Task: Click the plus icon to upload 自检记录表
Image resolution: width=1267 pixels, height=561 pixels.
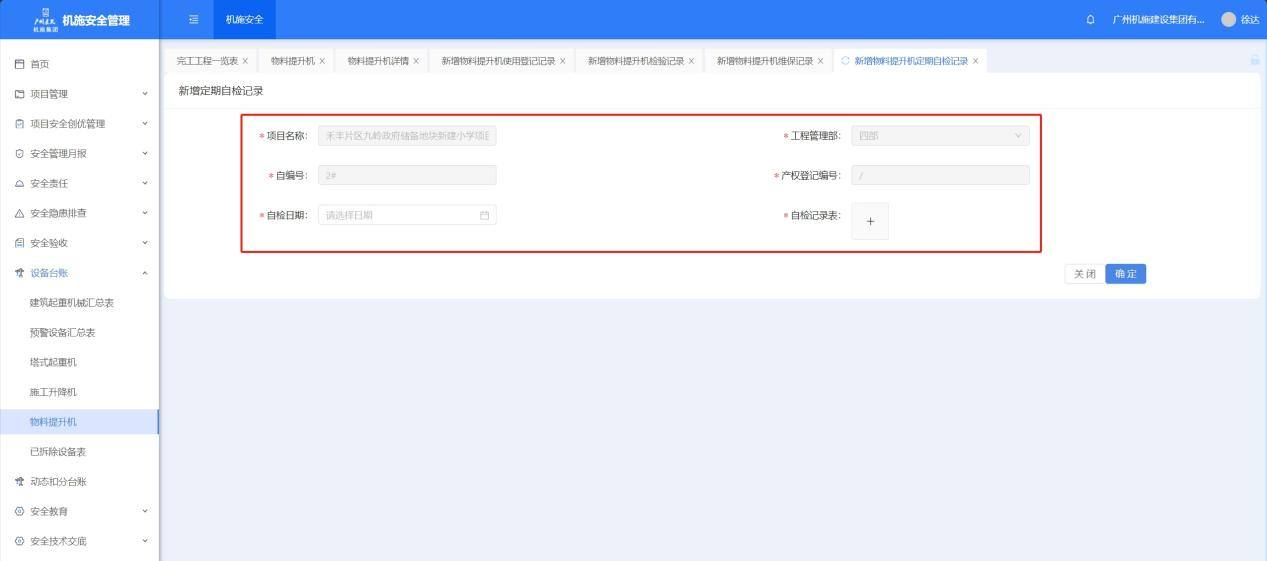Action: [870, 222]
